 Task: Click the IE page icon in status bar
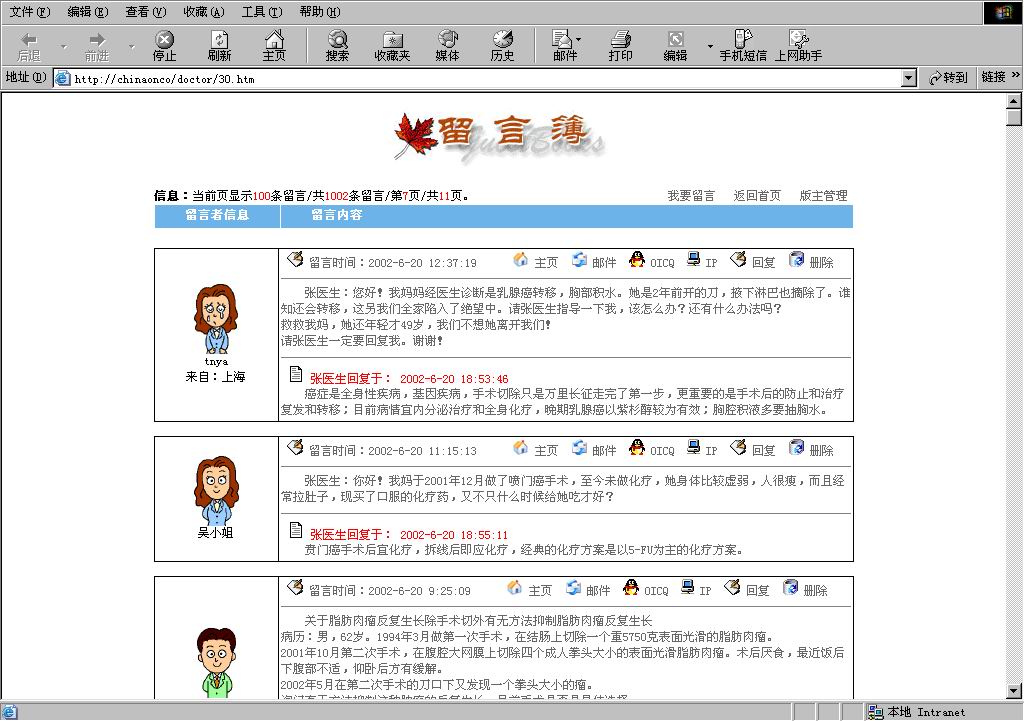[x=9, y=713]
